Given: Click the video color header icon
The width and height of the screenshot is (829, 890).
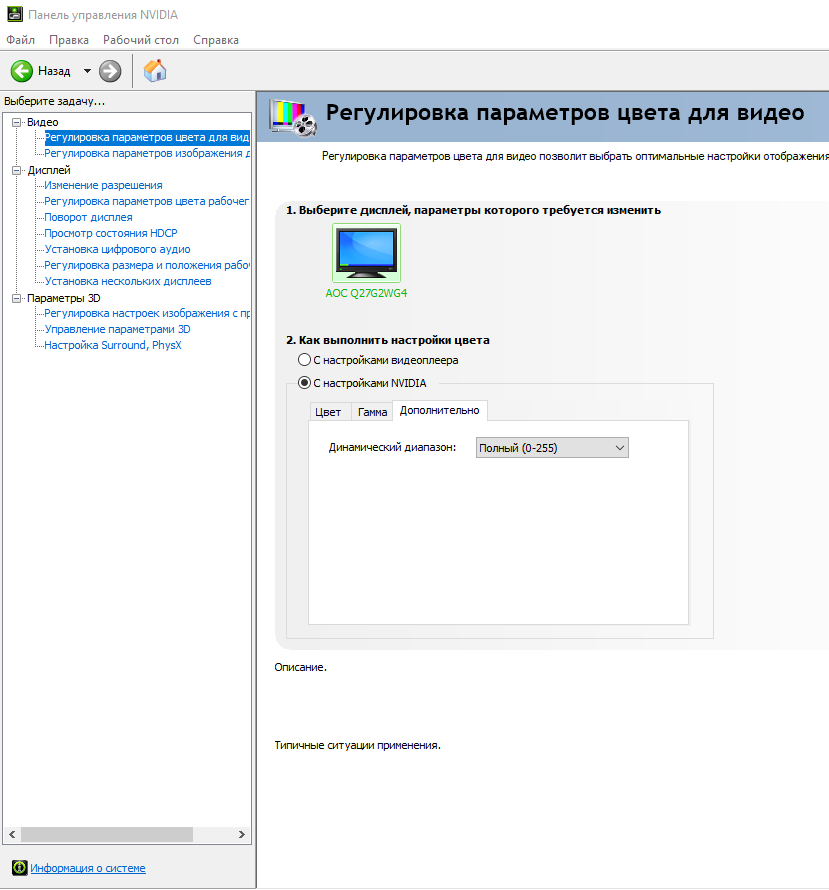Looking at the screenshot, I should click(293, 117).
